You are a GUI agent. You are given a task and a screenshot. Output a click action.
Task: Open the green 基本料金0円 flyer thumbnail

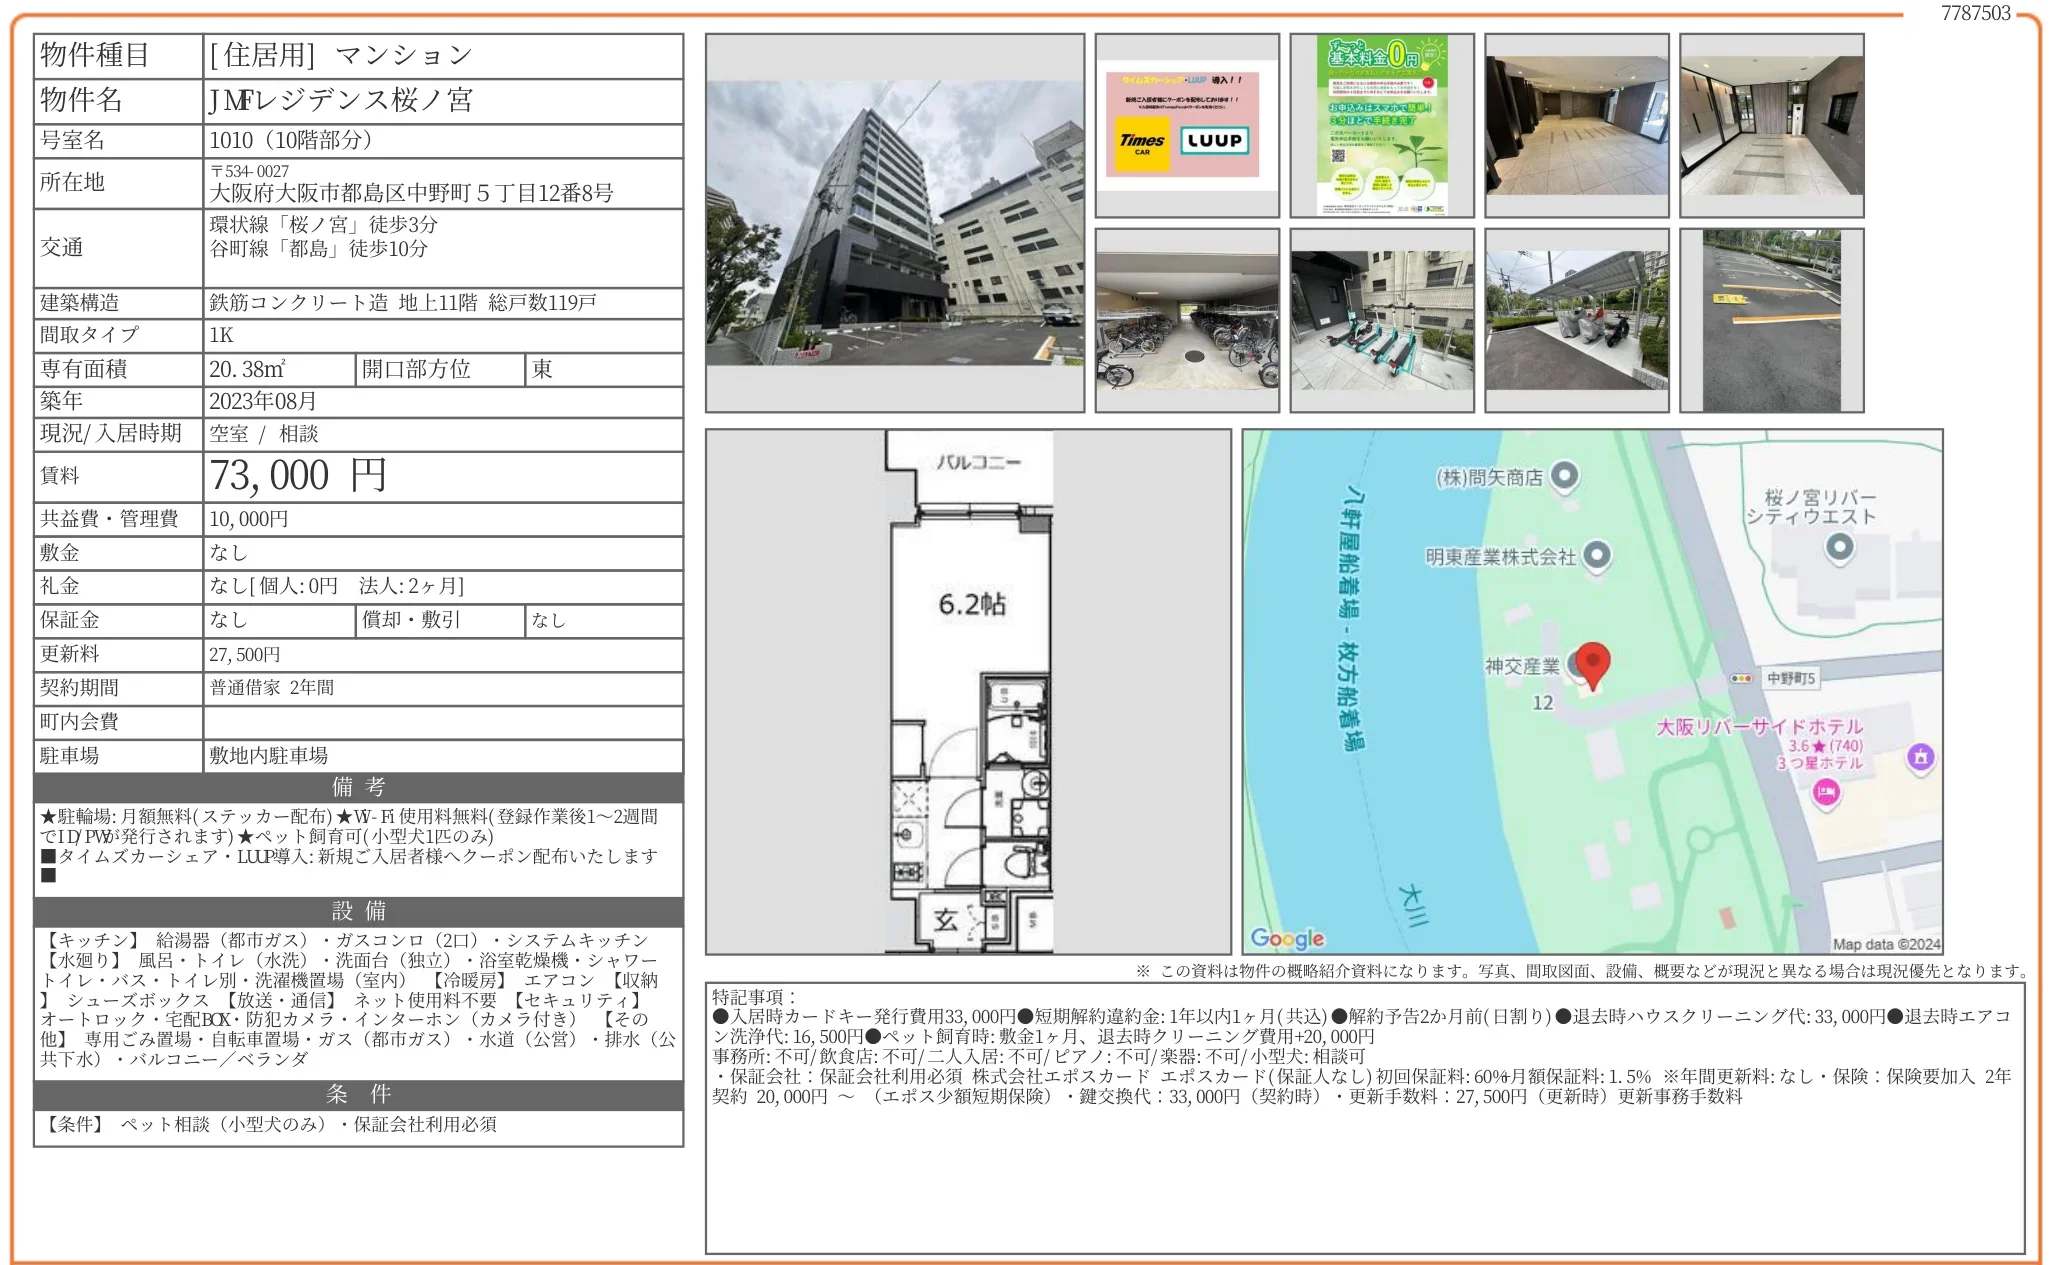(x=1381, y=126)
